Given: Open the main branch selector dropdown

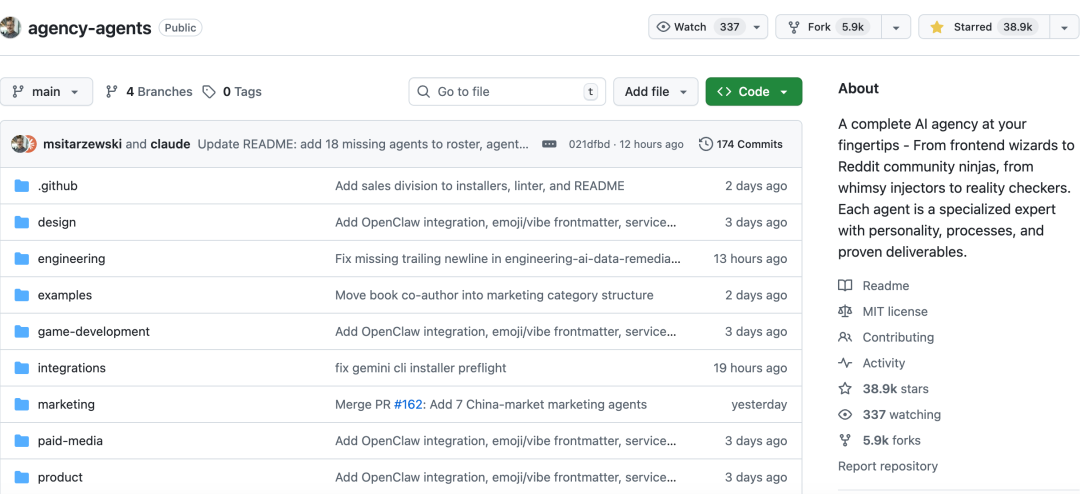Looking at the screenshot, I should point(46,92).
